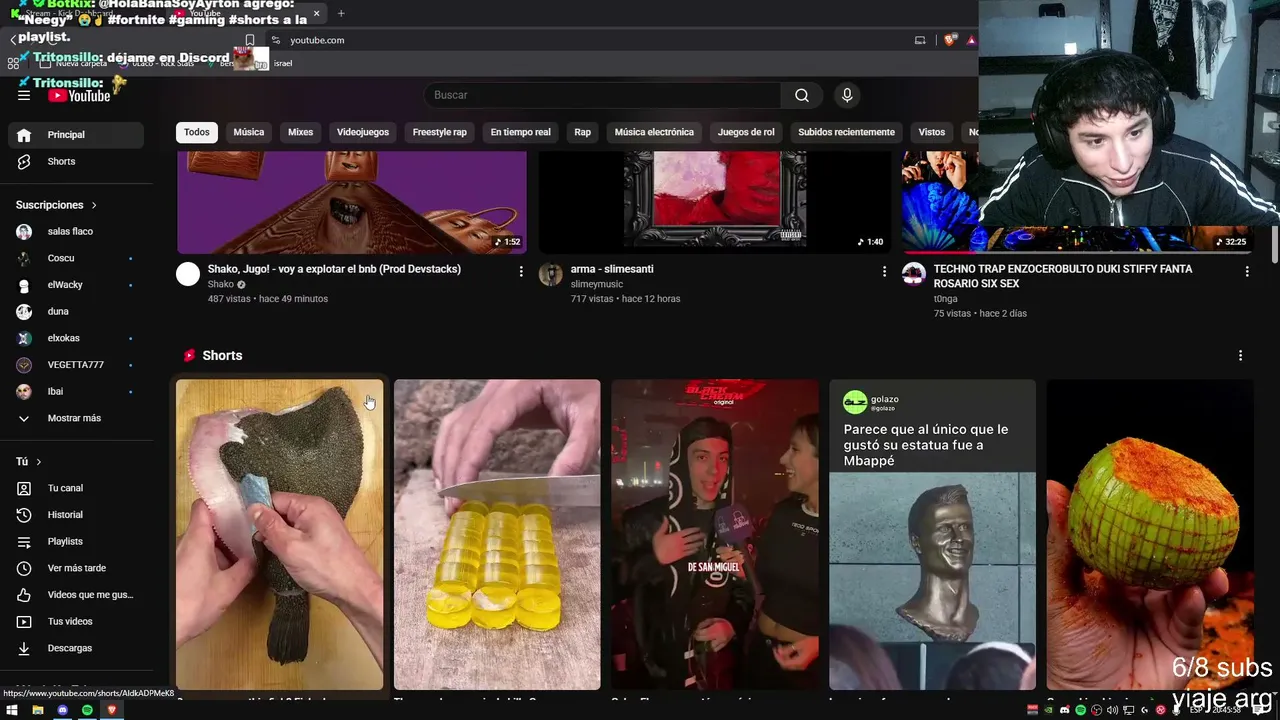
Task: Open the Coscu subscription
Action: coord(76,258)
